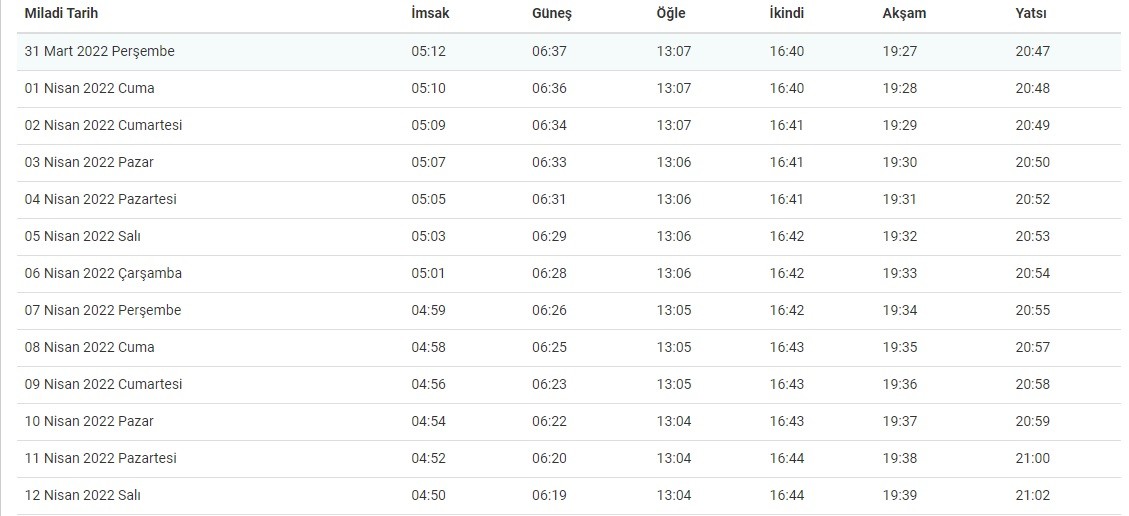Click the Akşam column header
This screenshot has width=1129, height=516.
[x=902, y=14]
